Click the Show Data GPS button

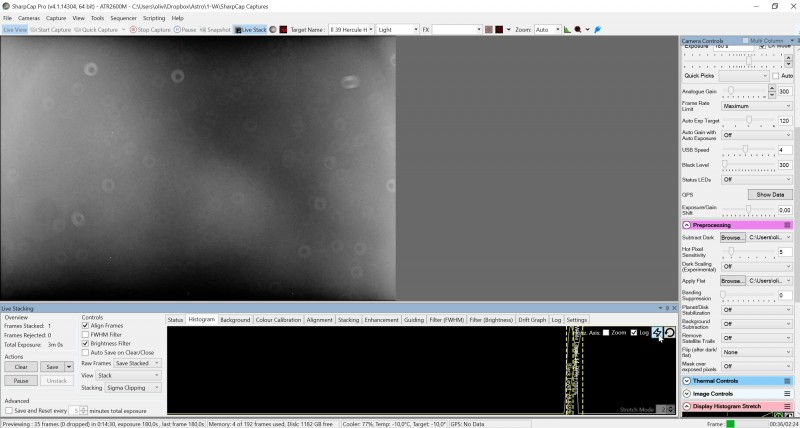pos(770,194)
